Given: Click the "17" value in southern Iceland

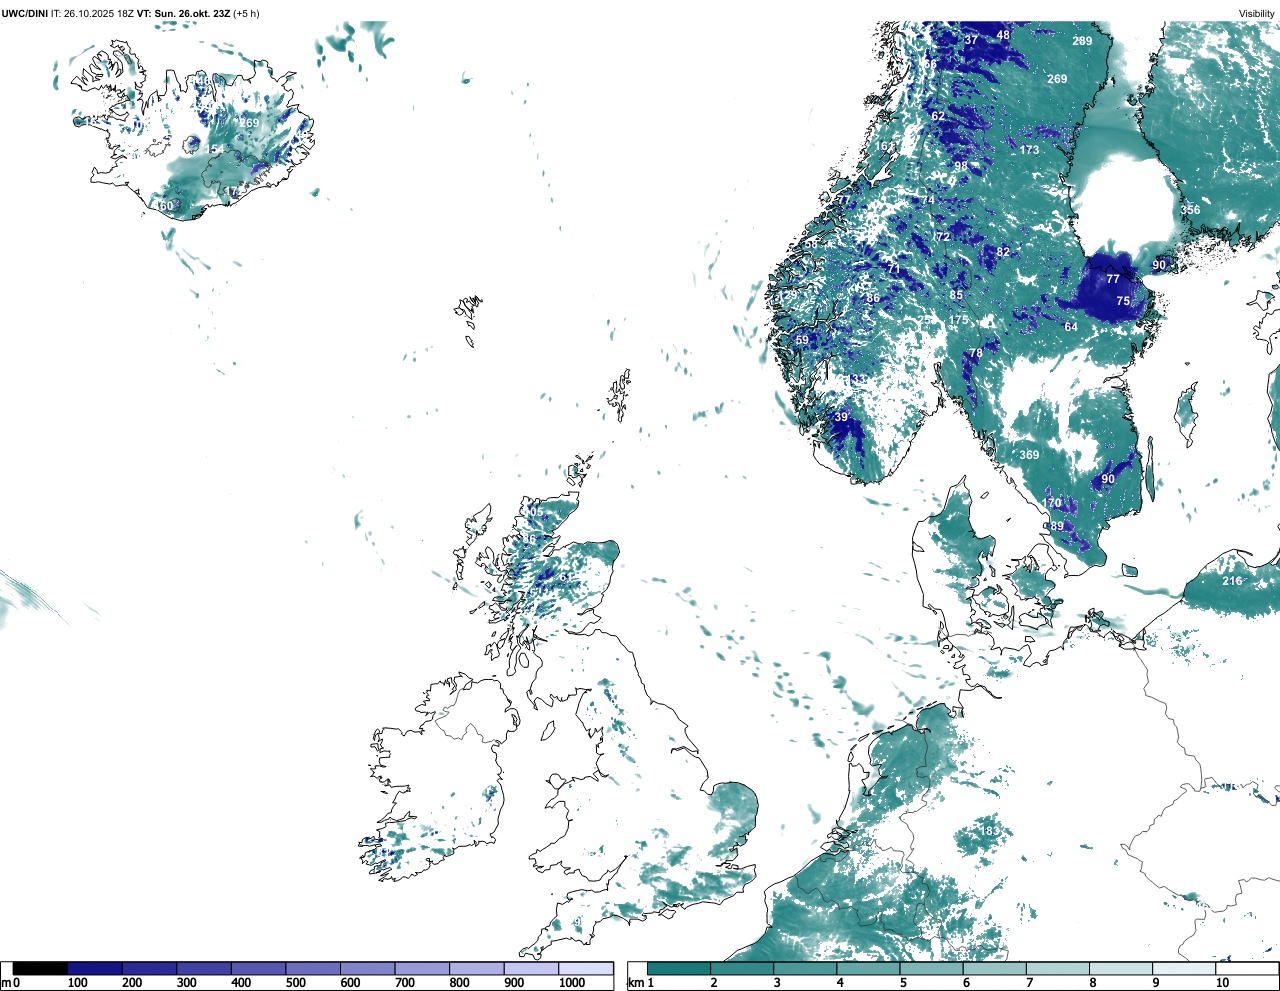Looking at the screenshot, I should (x=232, y=192).
